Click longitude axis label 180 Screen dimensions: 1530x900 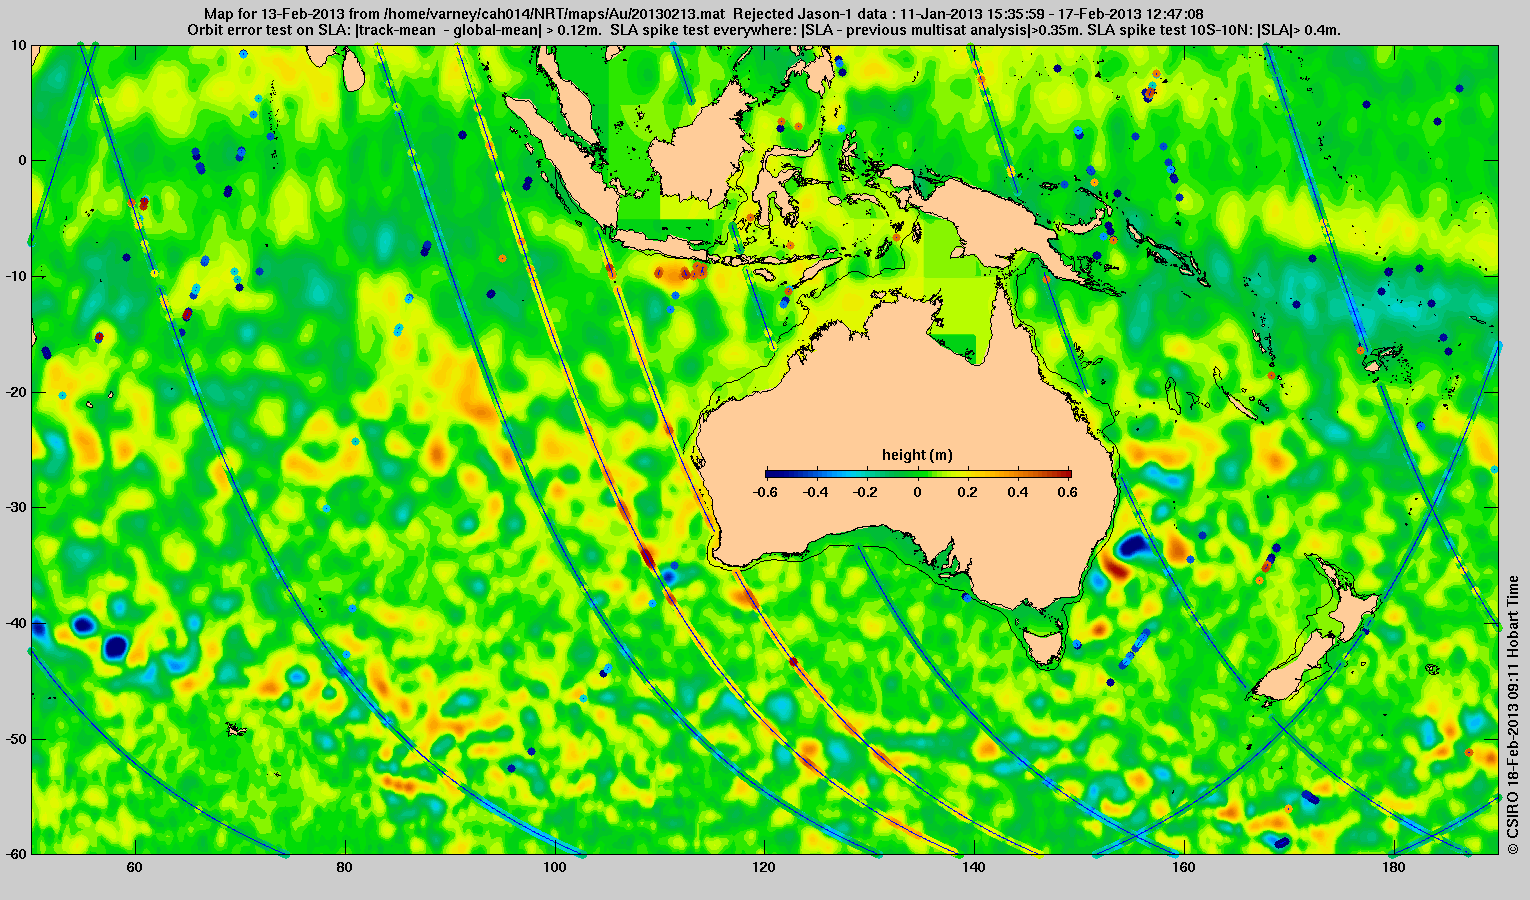[x=1393, y=867]
